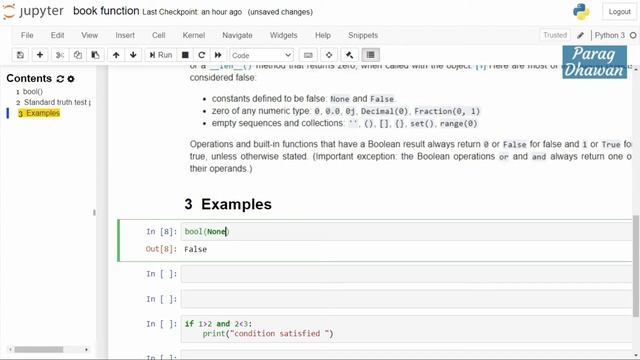This screenshot has height=360, width=640.
Task: Click into the bool(None) code cell
Action: pos(407,231)
